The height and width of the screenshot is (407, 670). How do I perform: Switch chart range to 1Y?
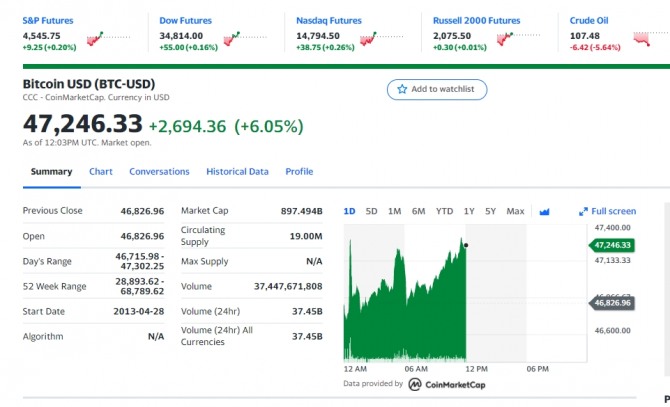point(469,211)
